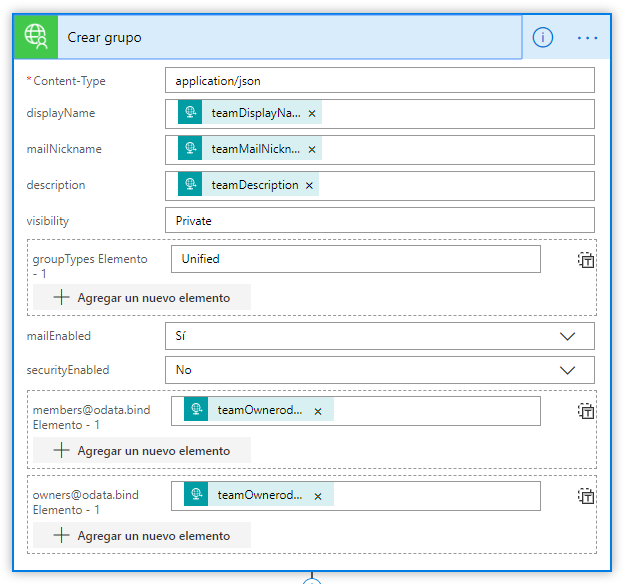The width and height of the screenshot is (629, 584).
Task: Remove the teamMailNickname token with its X
Action: (312, 150)
